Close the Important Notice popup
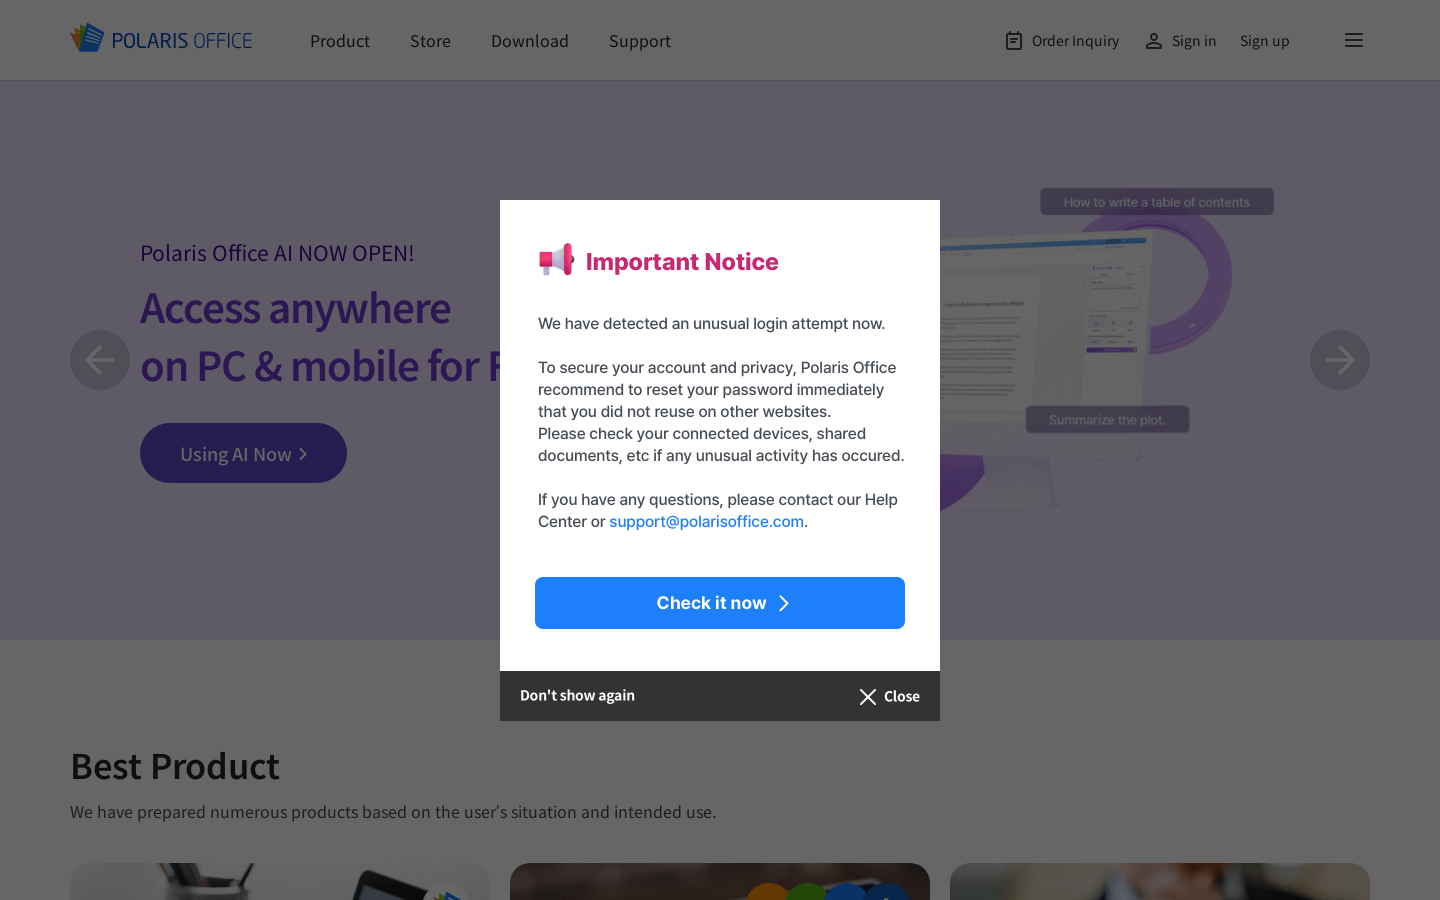This screenshot has height=900, width=1440. pos(889,696)
